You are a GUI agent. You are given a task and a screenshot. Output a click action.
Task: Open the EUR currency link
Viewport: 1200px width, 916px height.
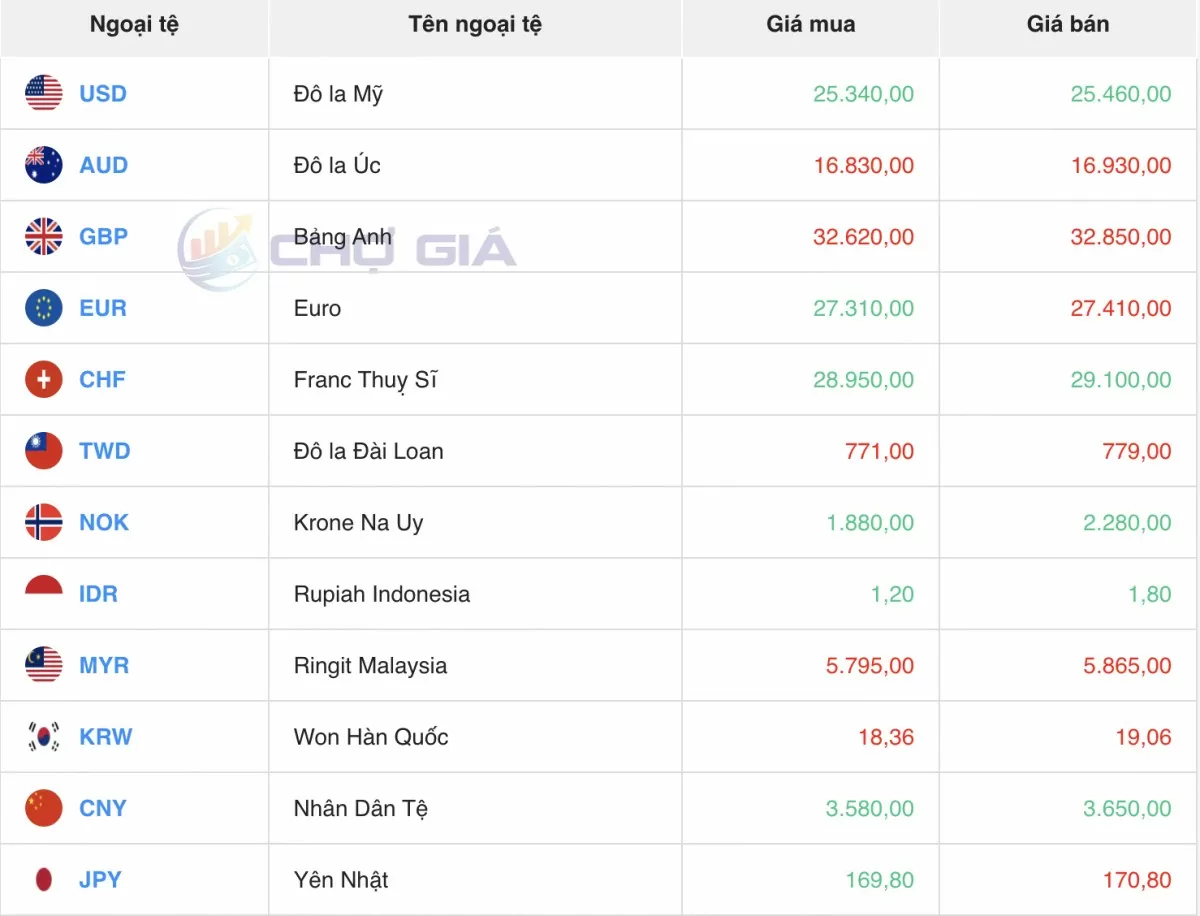(x=103, y=308)
